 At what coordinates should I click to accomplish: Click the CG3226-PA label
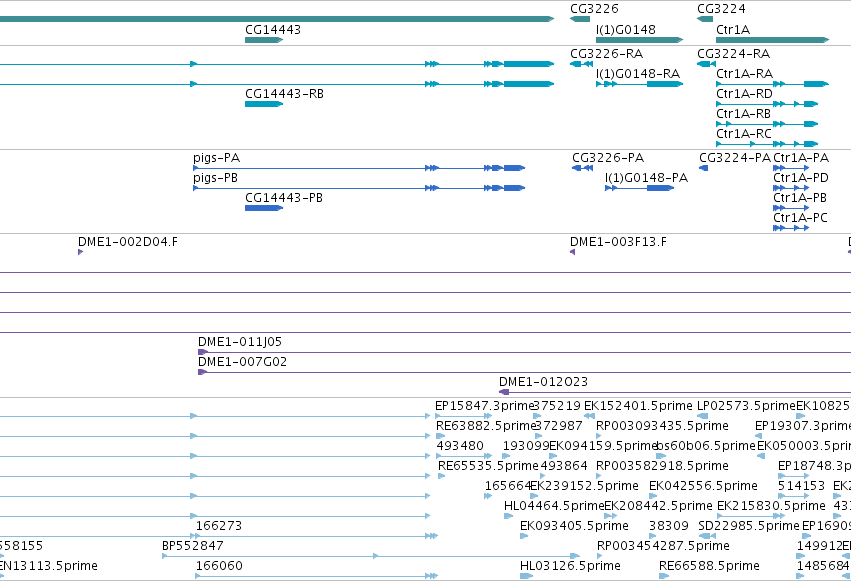pos(608,158)
